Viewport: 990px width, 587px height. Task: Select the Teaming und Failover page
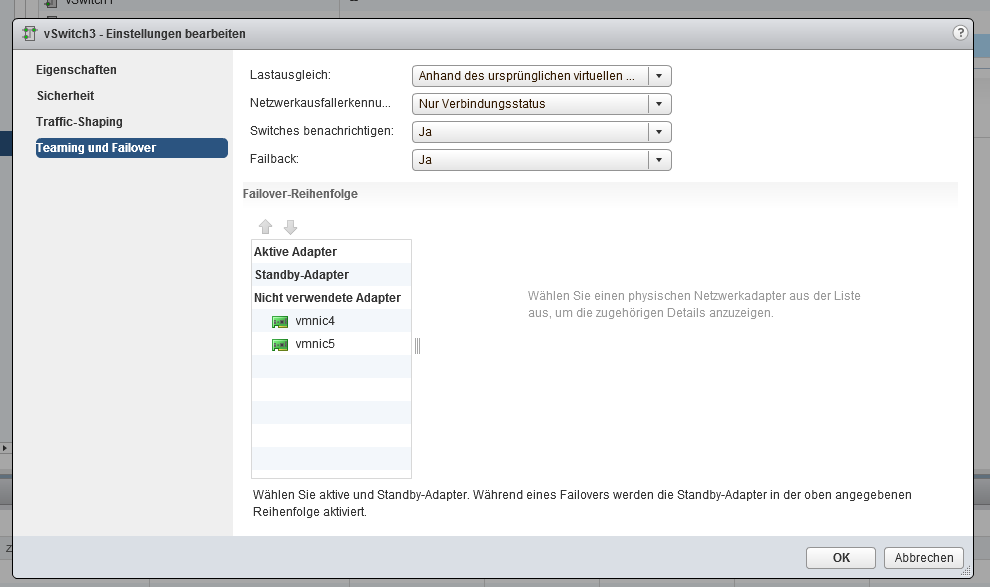[96, 148]
